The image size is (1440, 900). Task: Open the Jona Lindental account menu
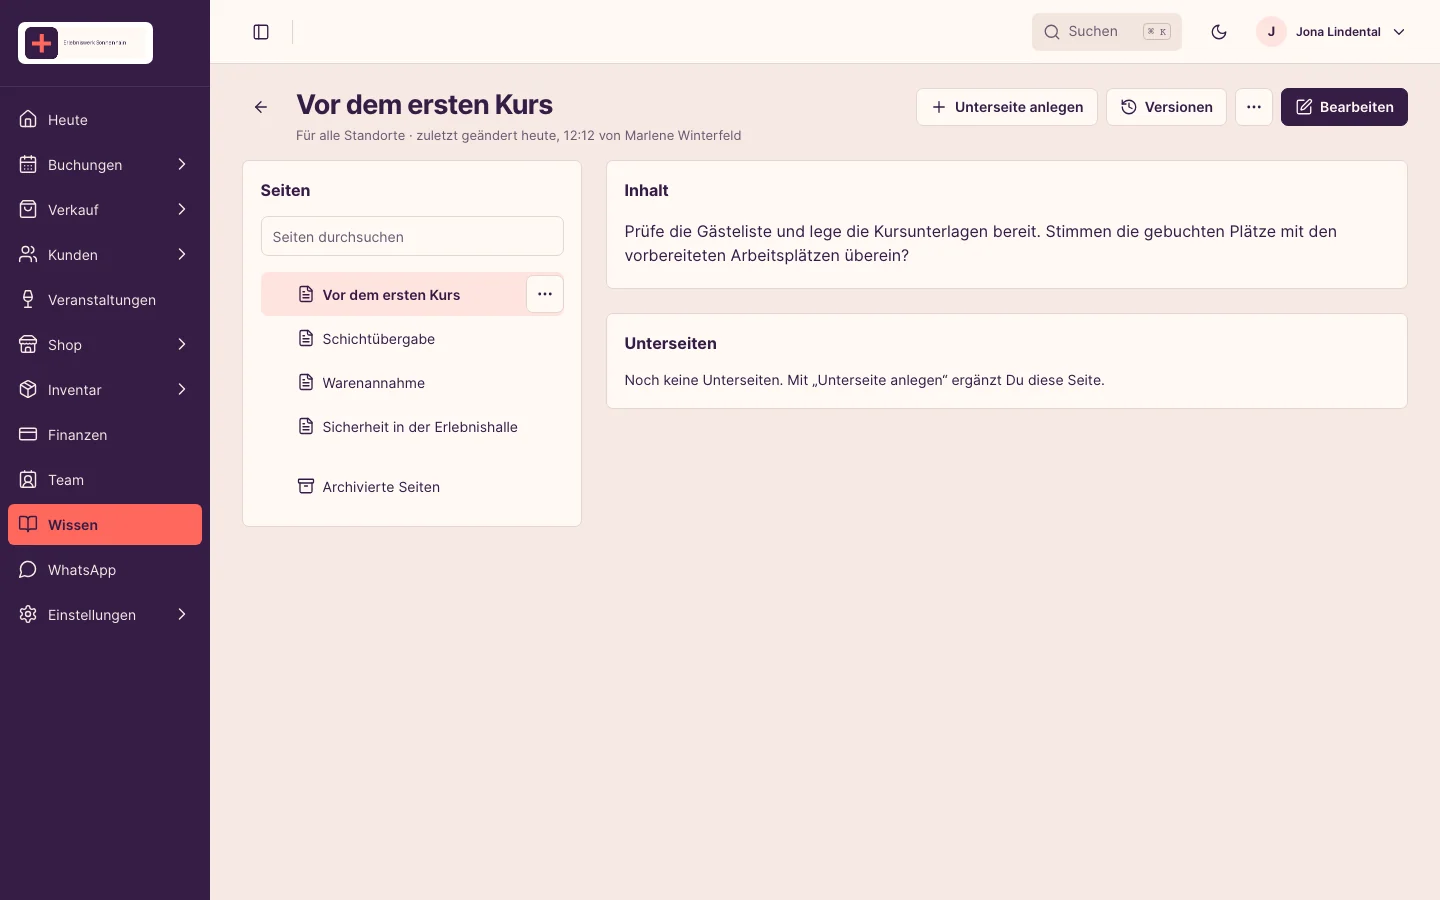point(1332,32)
